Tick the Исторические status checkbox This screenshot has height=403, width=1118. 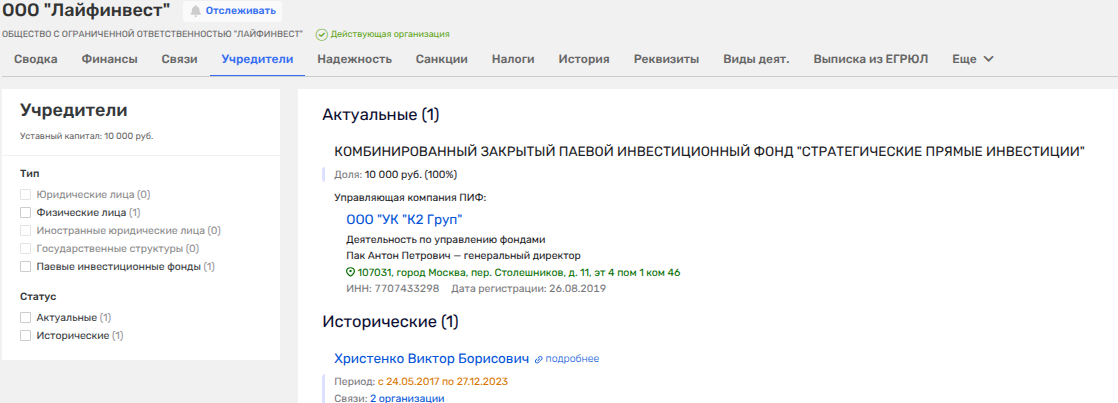26,335
